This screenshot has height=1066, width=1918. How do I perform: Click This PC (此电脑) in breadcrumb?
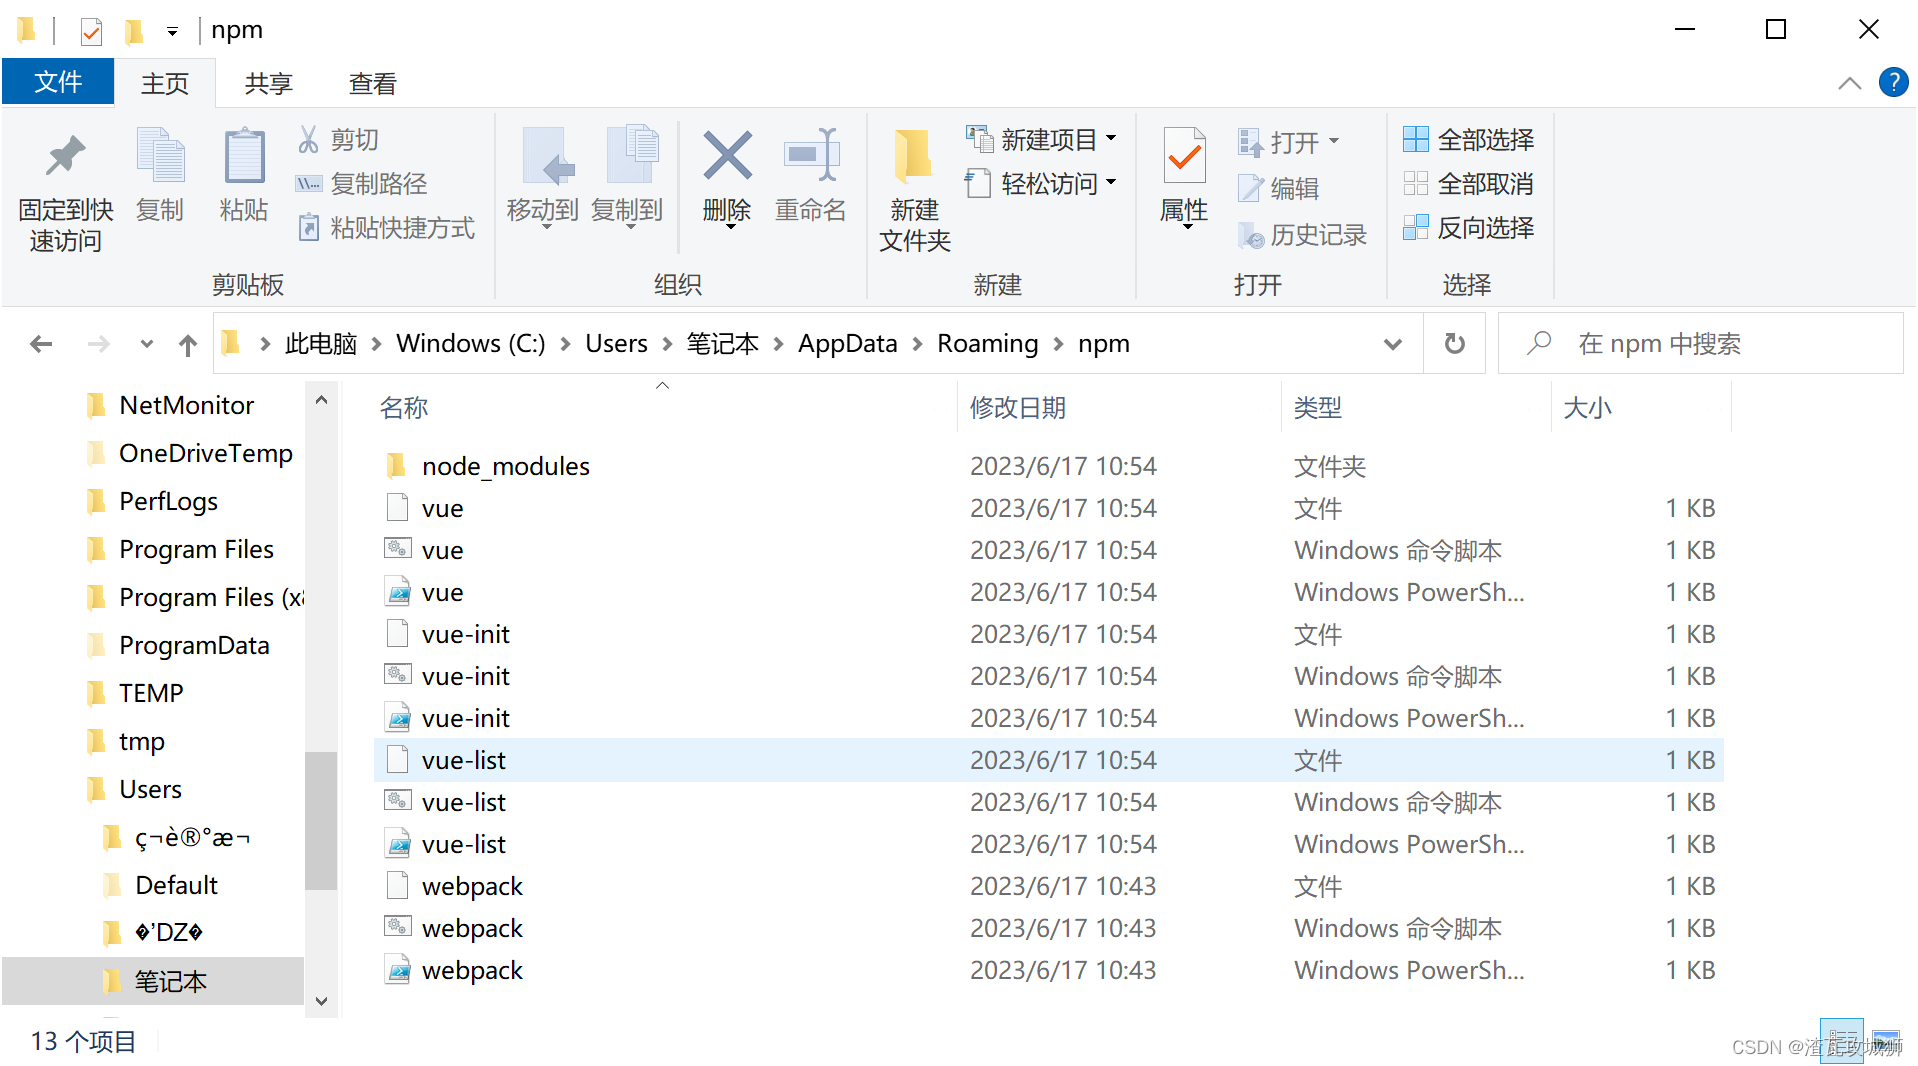coord(321,344)
